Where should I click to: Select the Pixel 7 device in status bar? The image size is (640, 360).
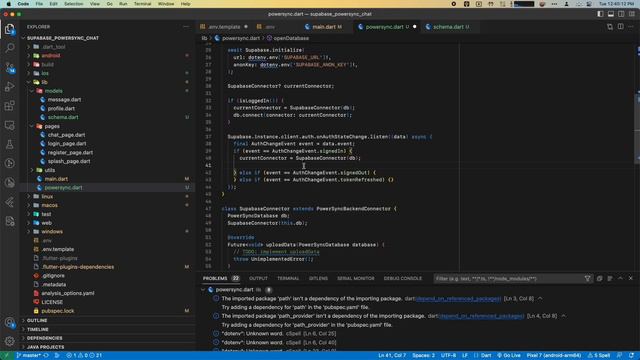coord(553,356)
